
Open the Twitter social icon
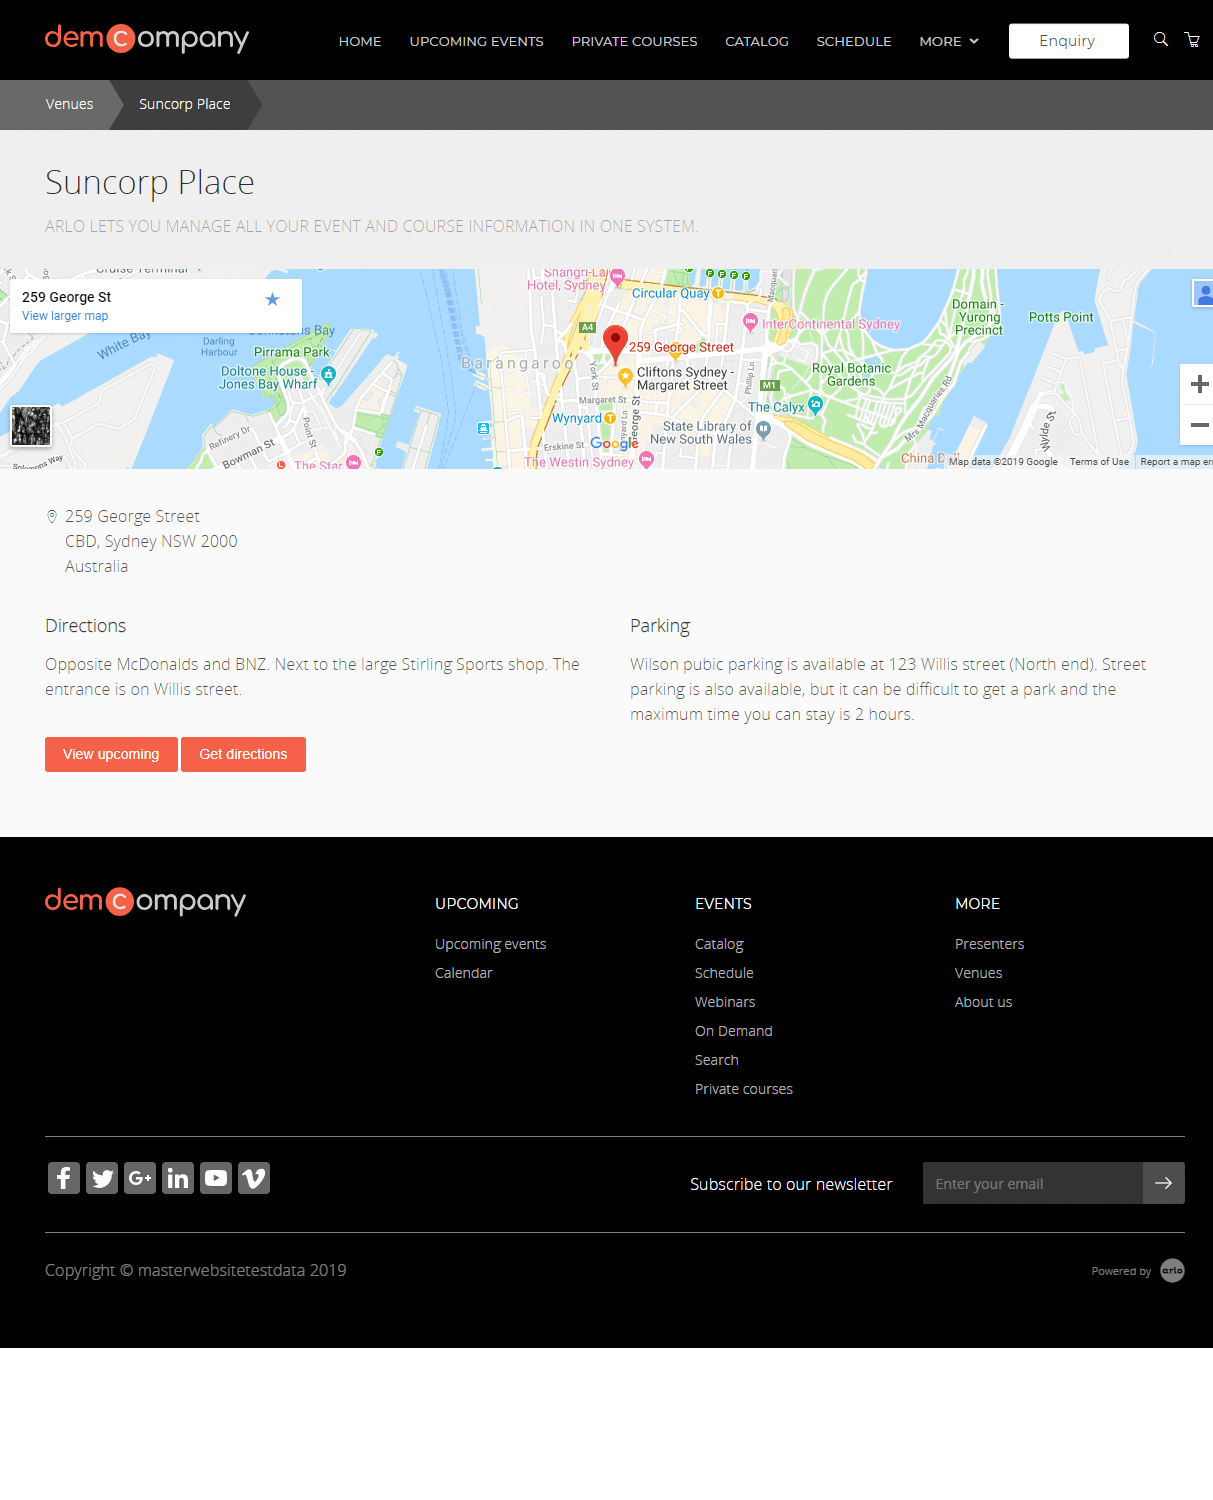click(x=102, y=1178)
